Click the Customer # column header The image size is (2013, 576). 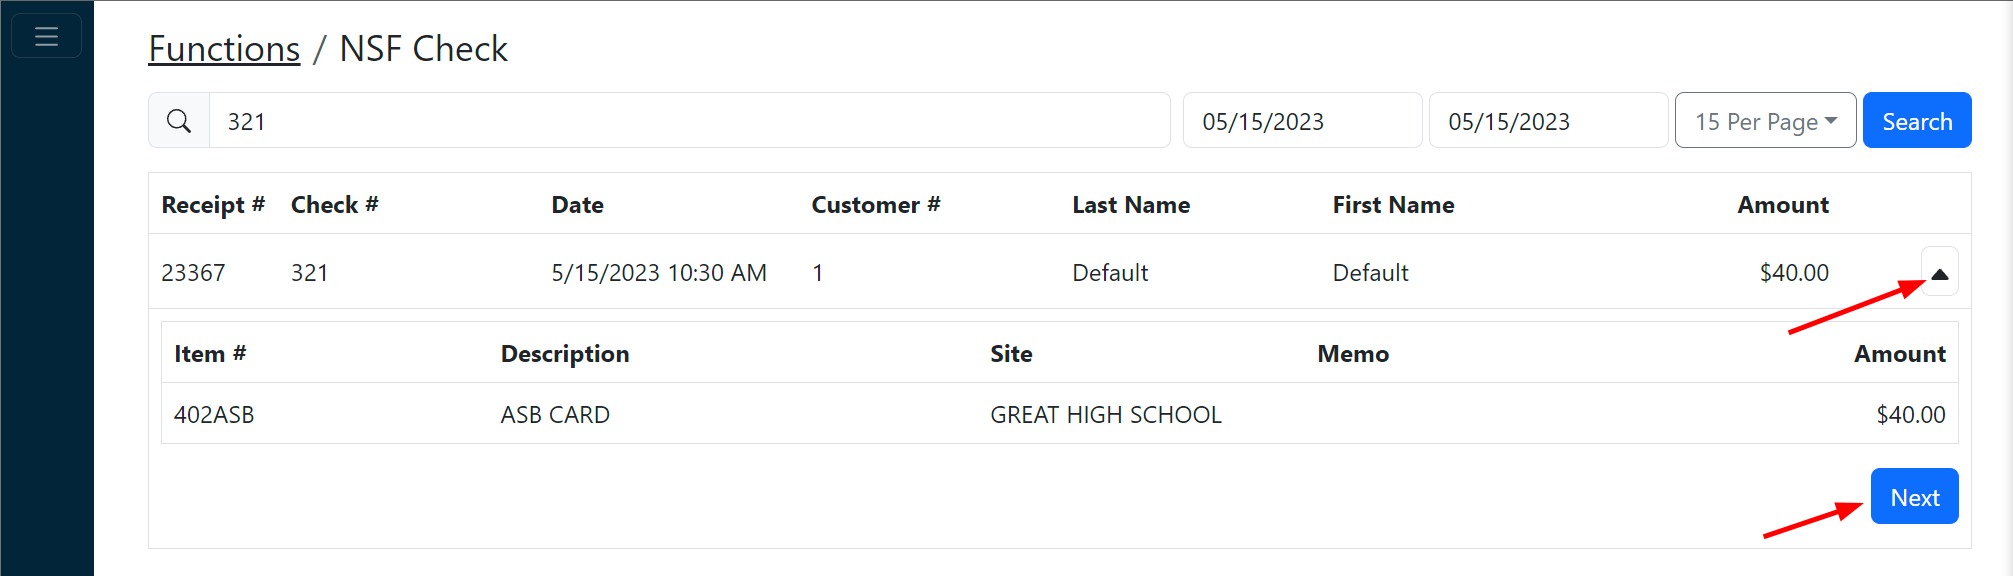tap(874, 204)
